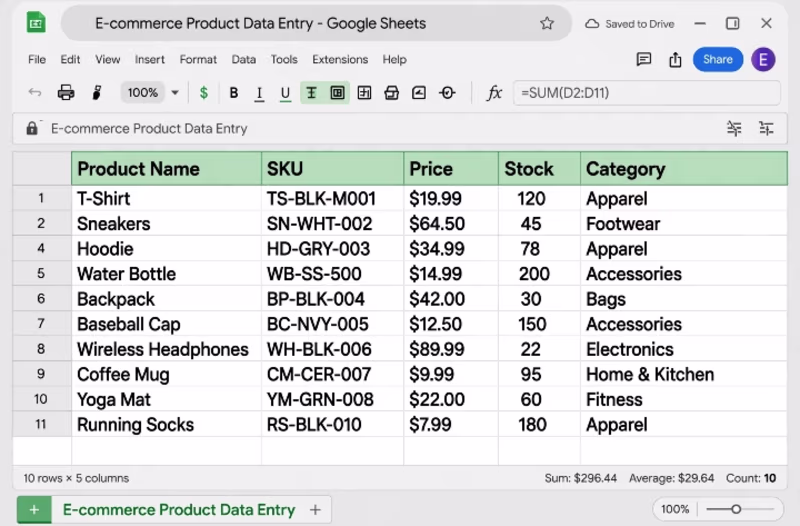This screenshot has width=800, height=526.
Task: Click the price cell $64.50
Action: (451, 224)
